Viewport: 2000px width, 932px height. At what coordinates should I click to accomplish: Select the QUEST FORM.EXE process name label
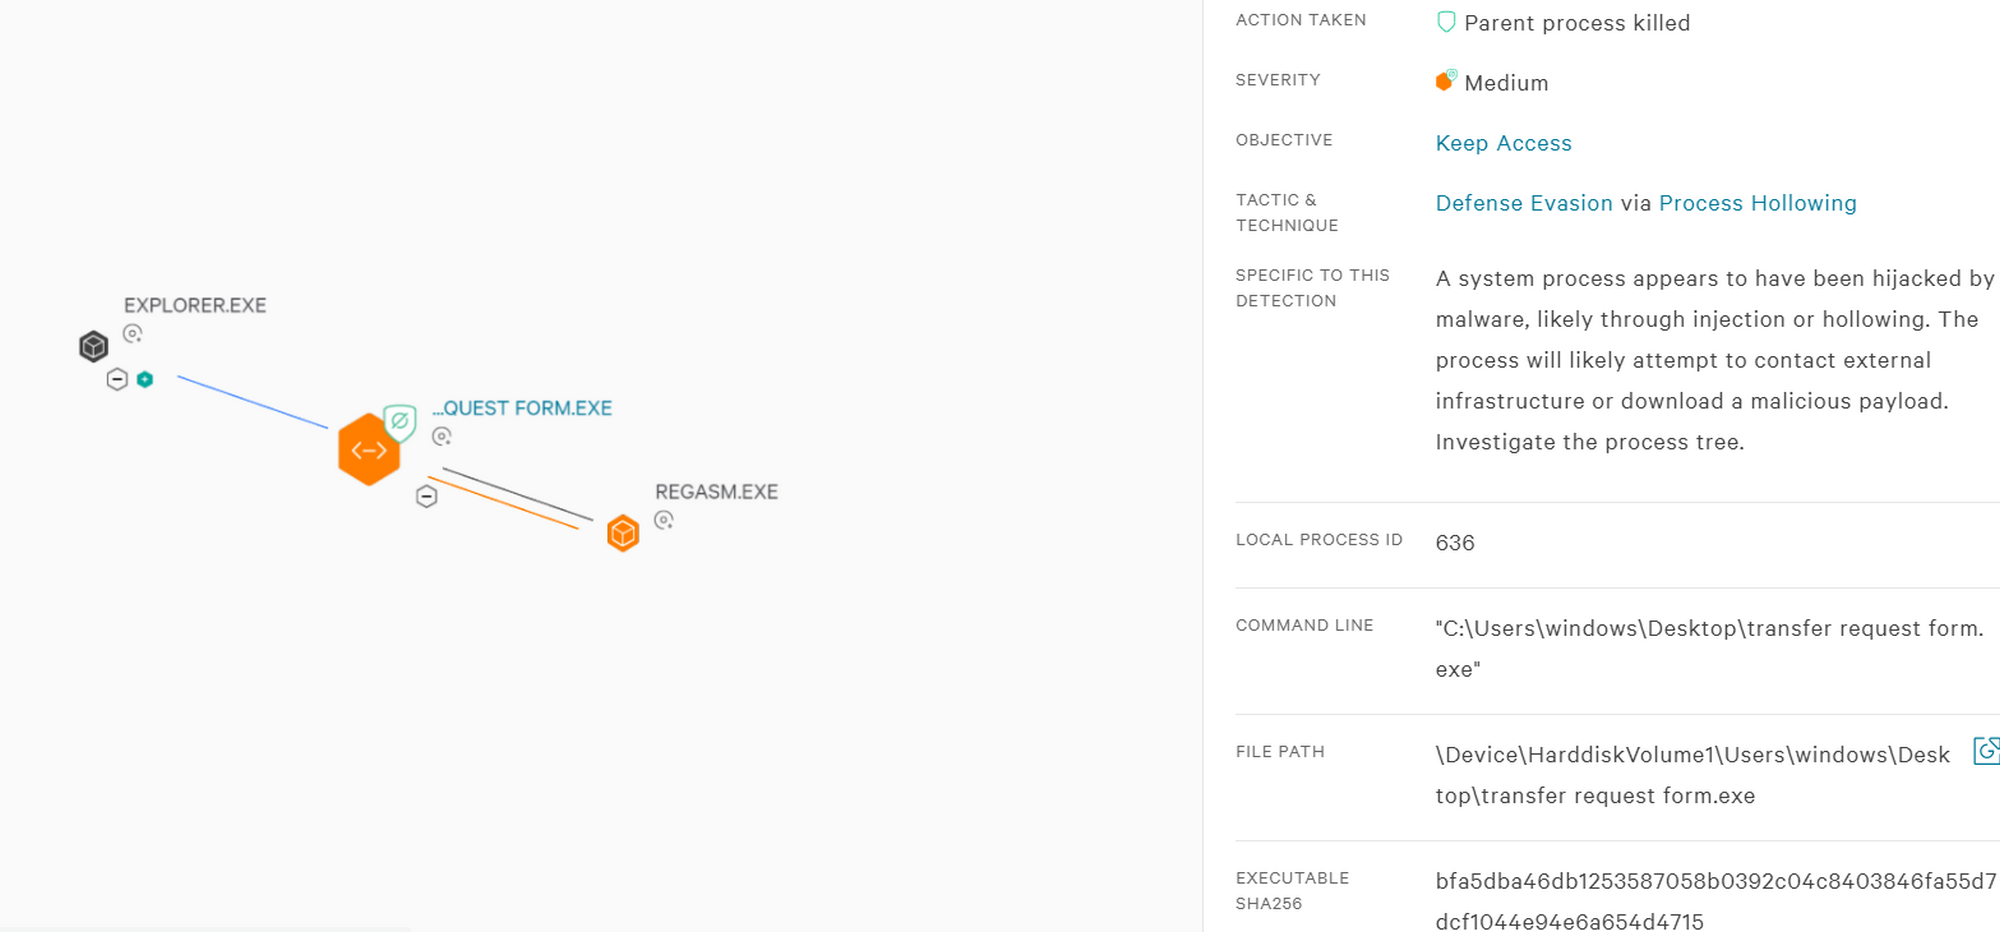(523, 407)
